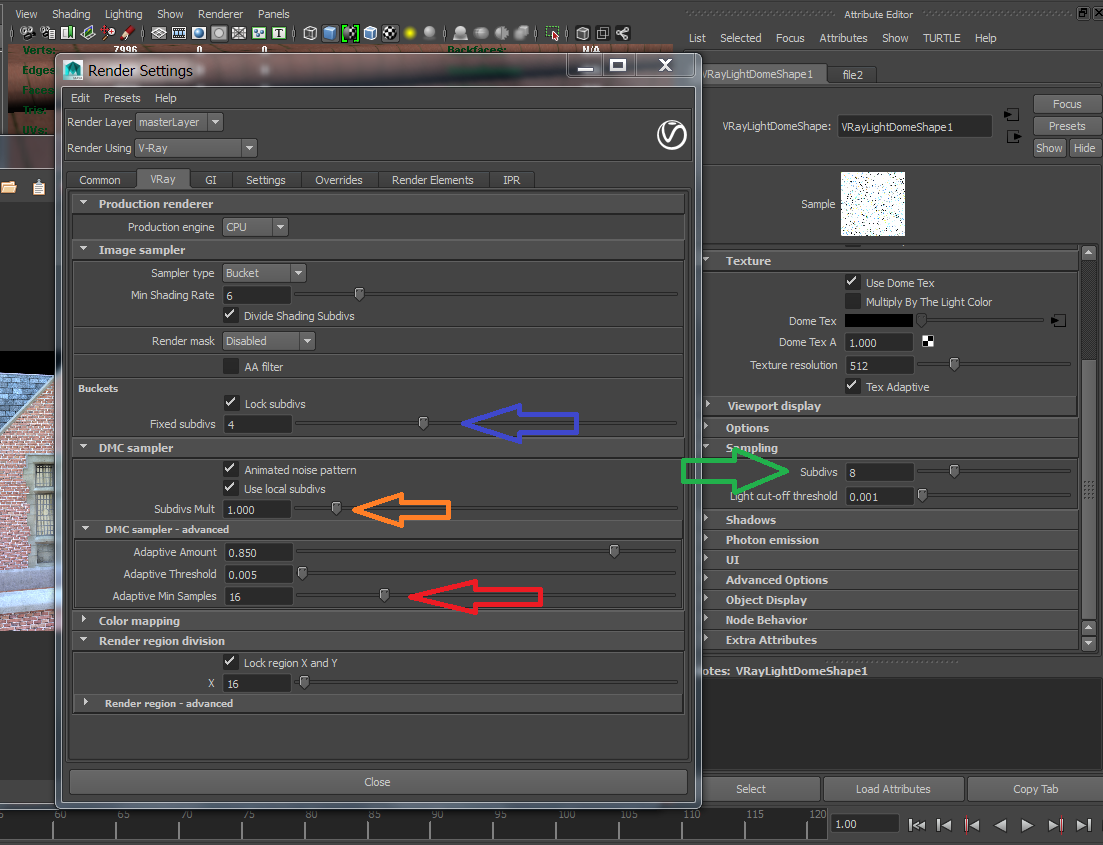Click the Dome Tex A checker icon
Screen dimensions: 1103x845
tap(928, 342)
